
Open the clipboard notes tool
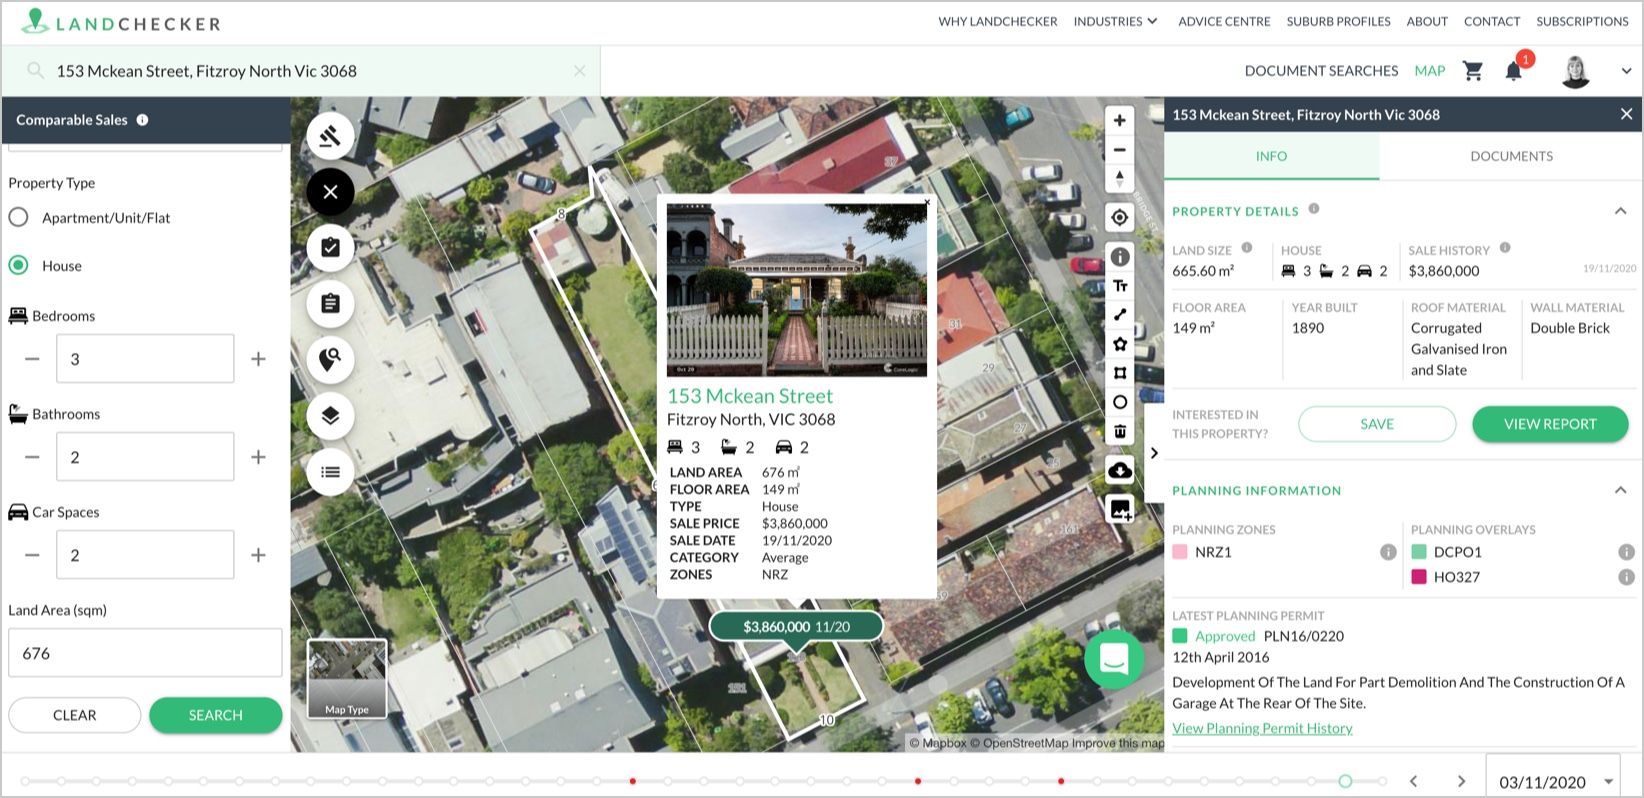coord(330,303)
